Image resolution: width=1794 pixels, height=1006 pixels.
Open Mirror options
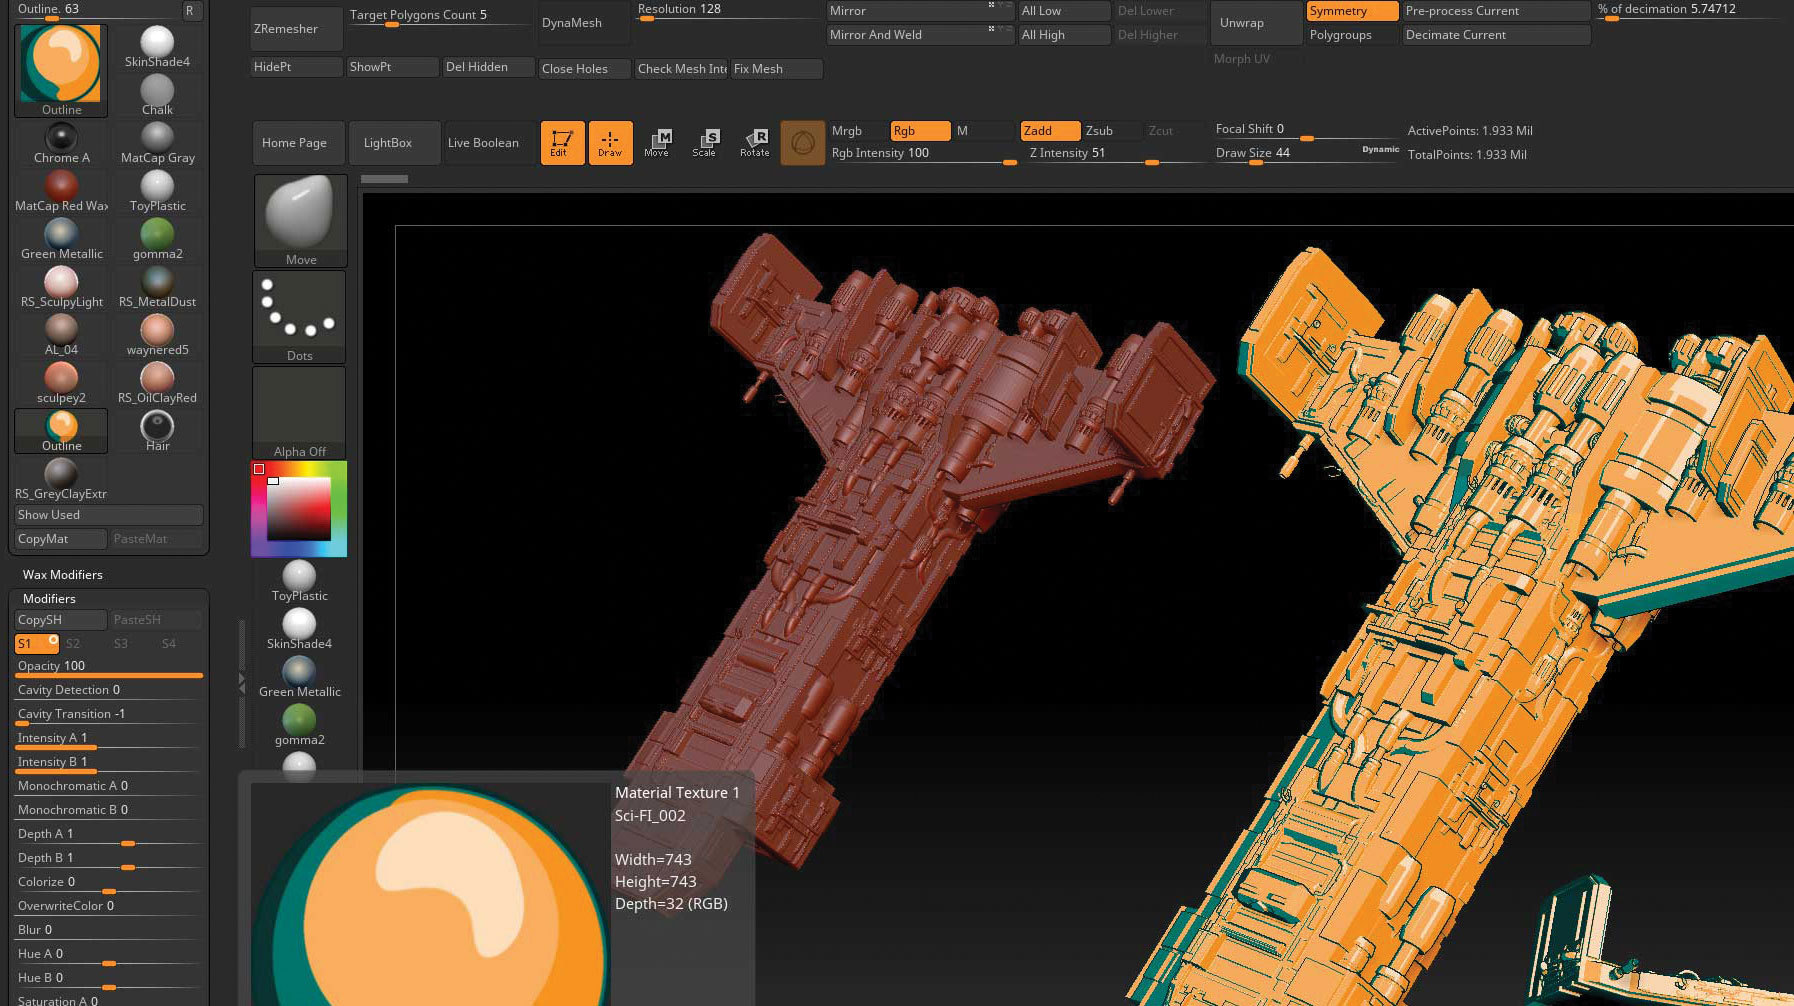pyautogui.click(x=920, y=11)
